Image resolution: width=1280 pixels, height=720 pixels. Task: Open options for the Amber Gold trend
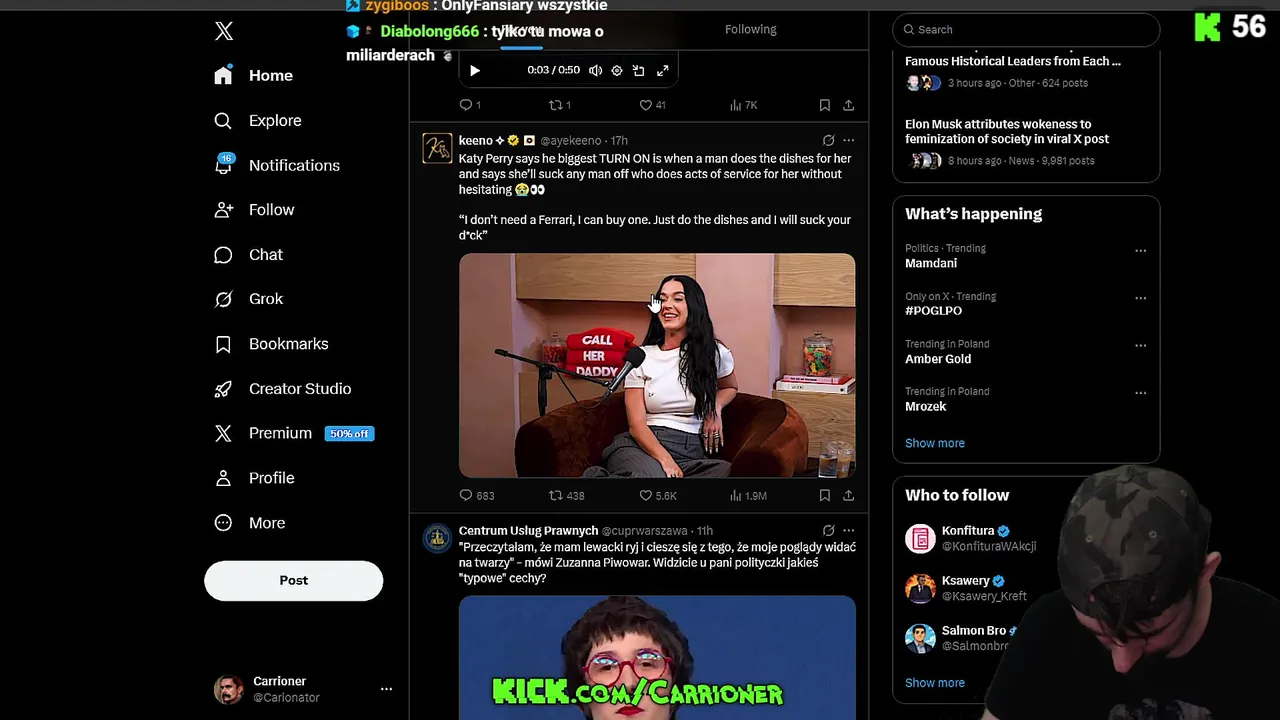pos(1140,345)
